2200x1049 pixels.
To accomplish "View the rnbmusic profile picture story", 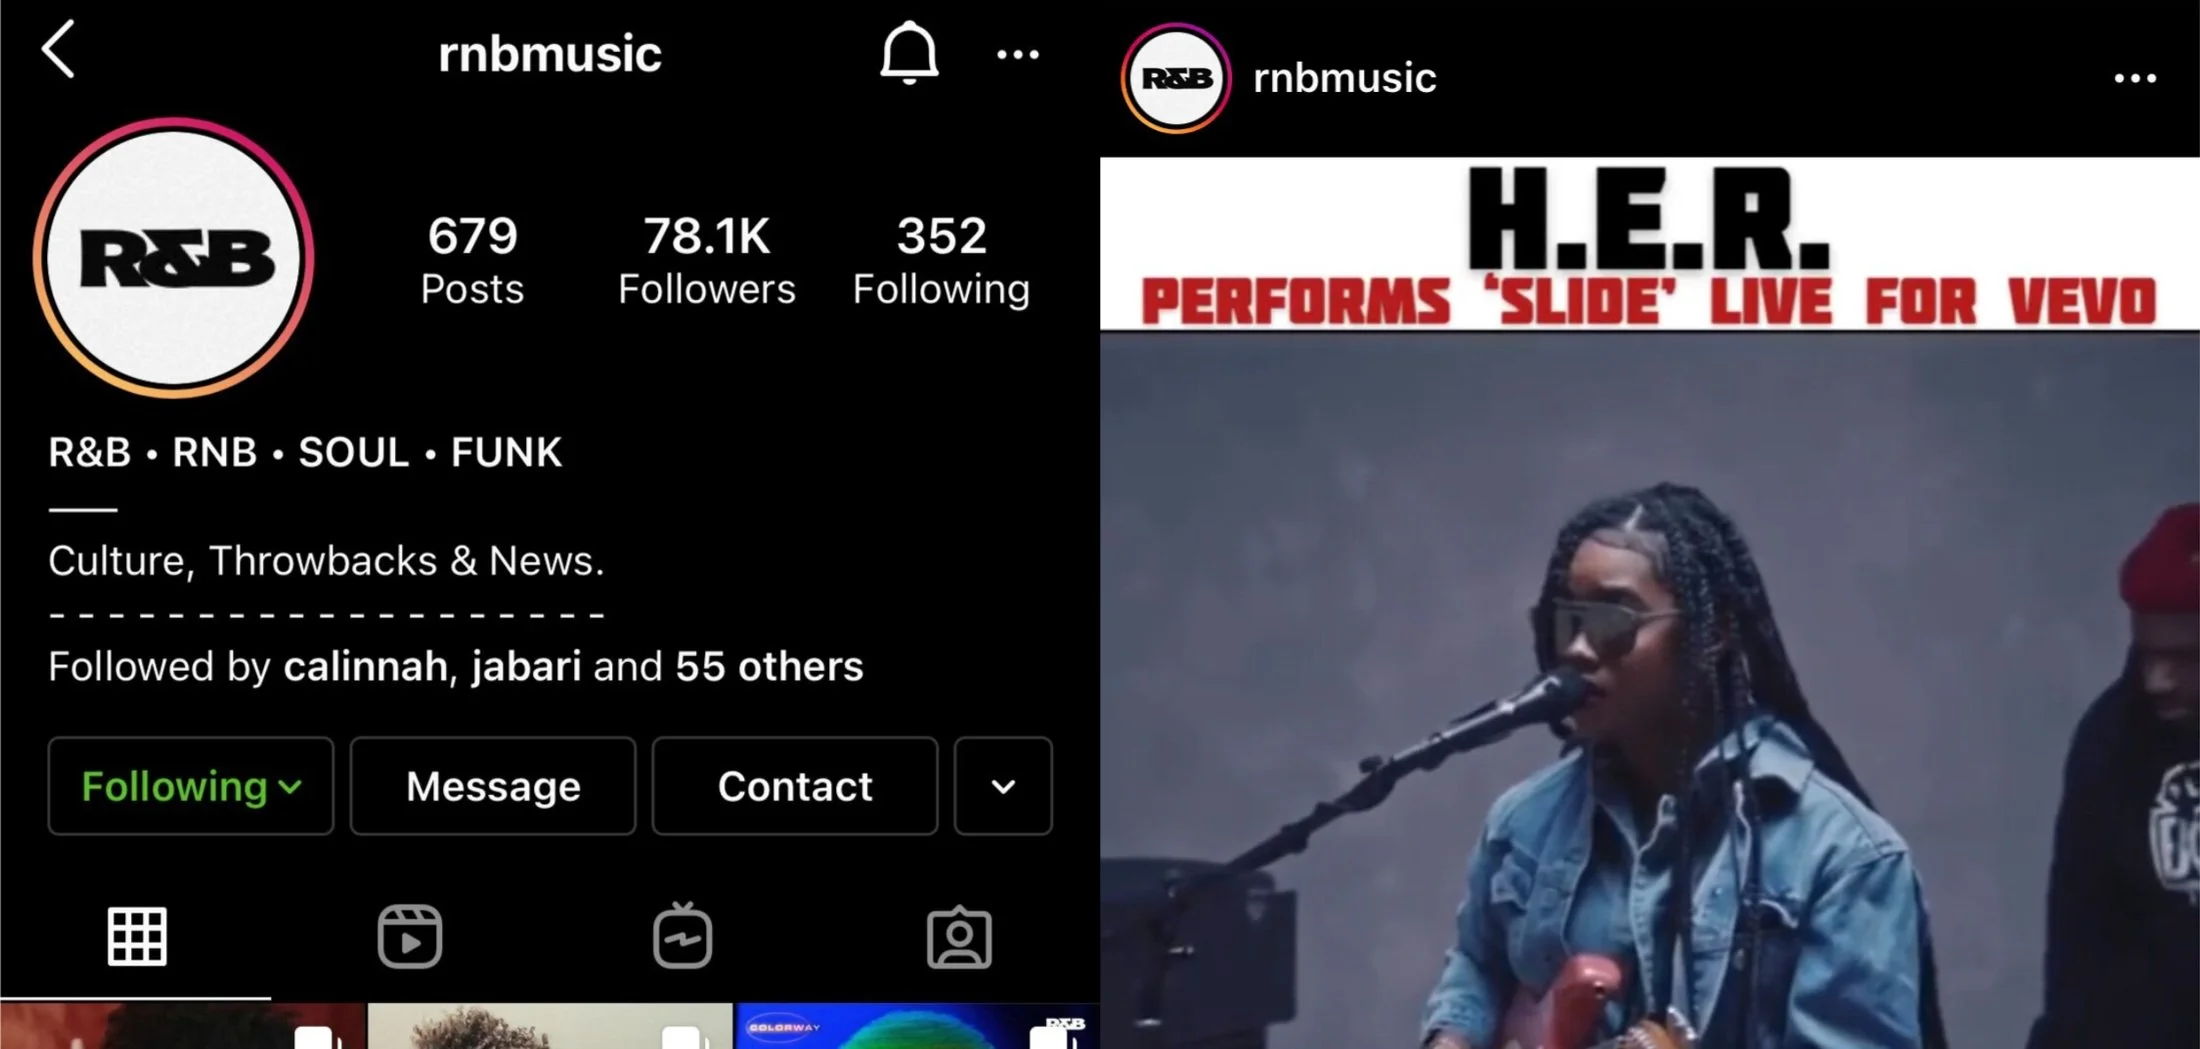I will click(174, 258).
